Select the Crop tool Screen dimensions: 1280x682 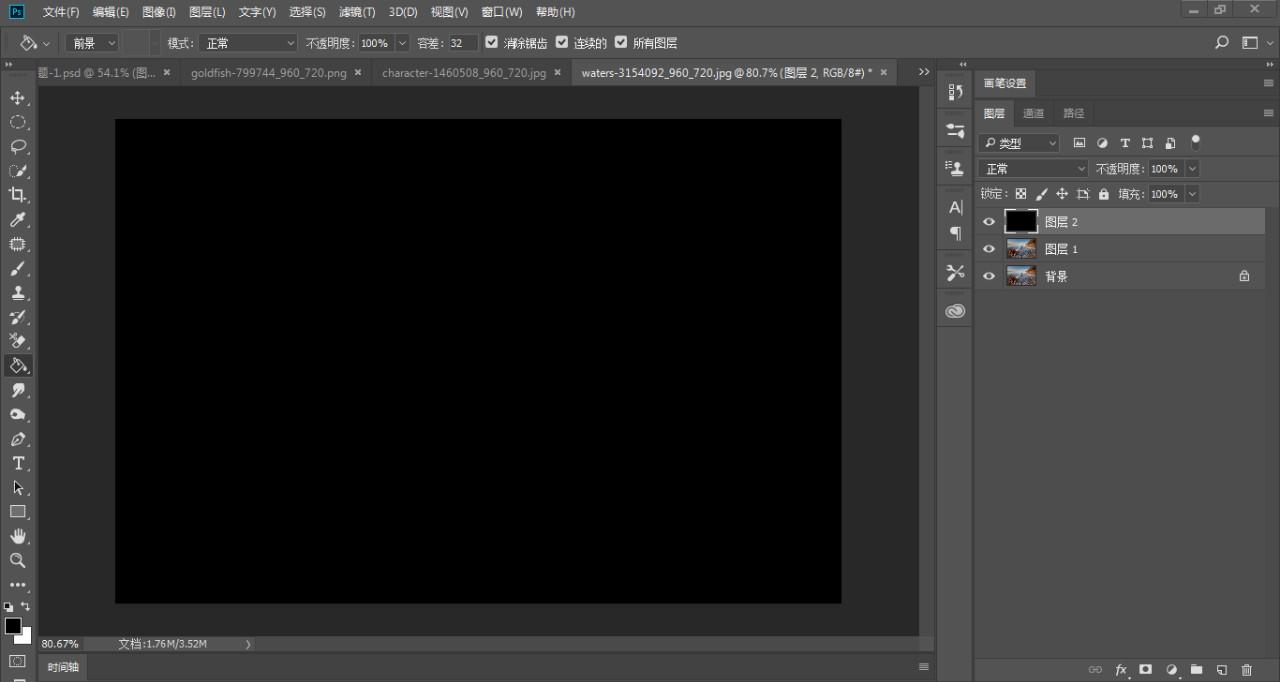tap(17, 195)
